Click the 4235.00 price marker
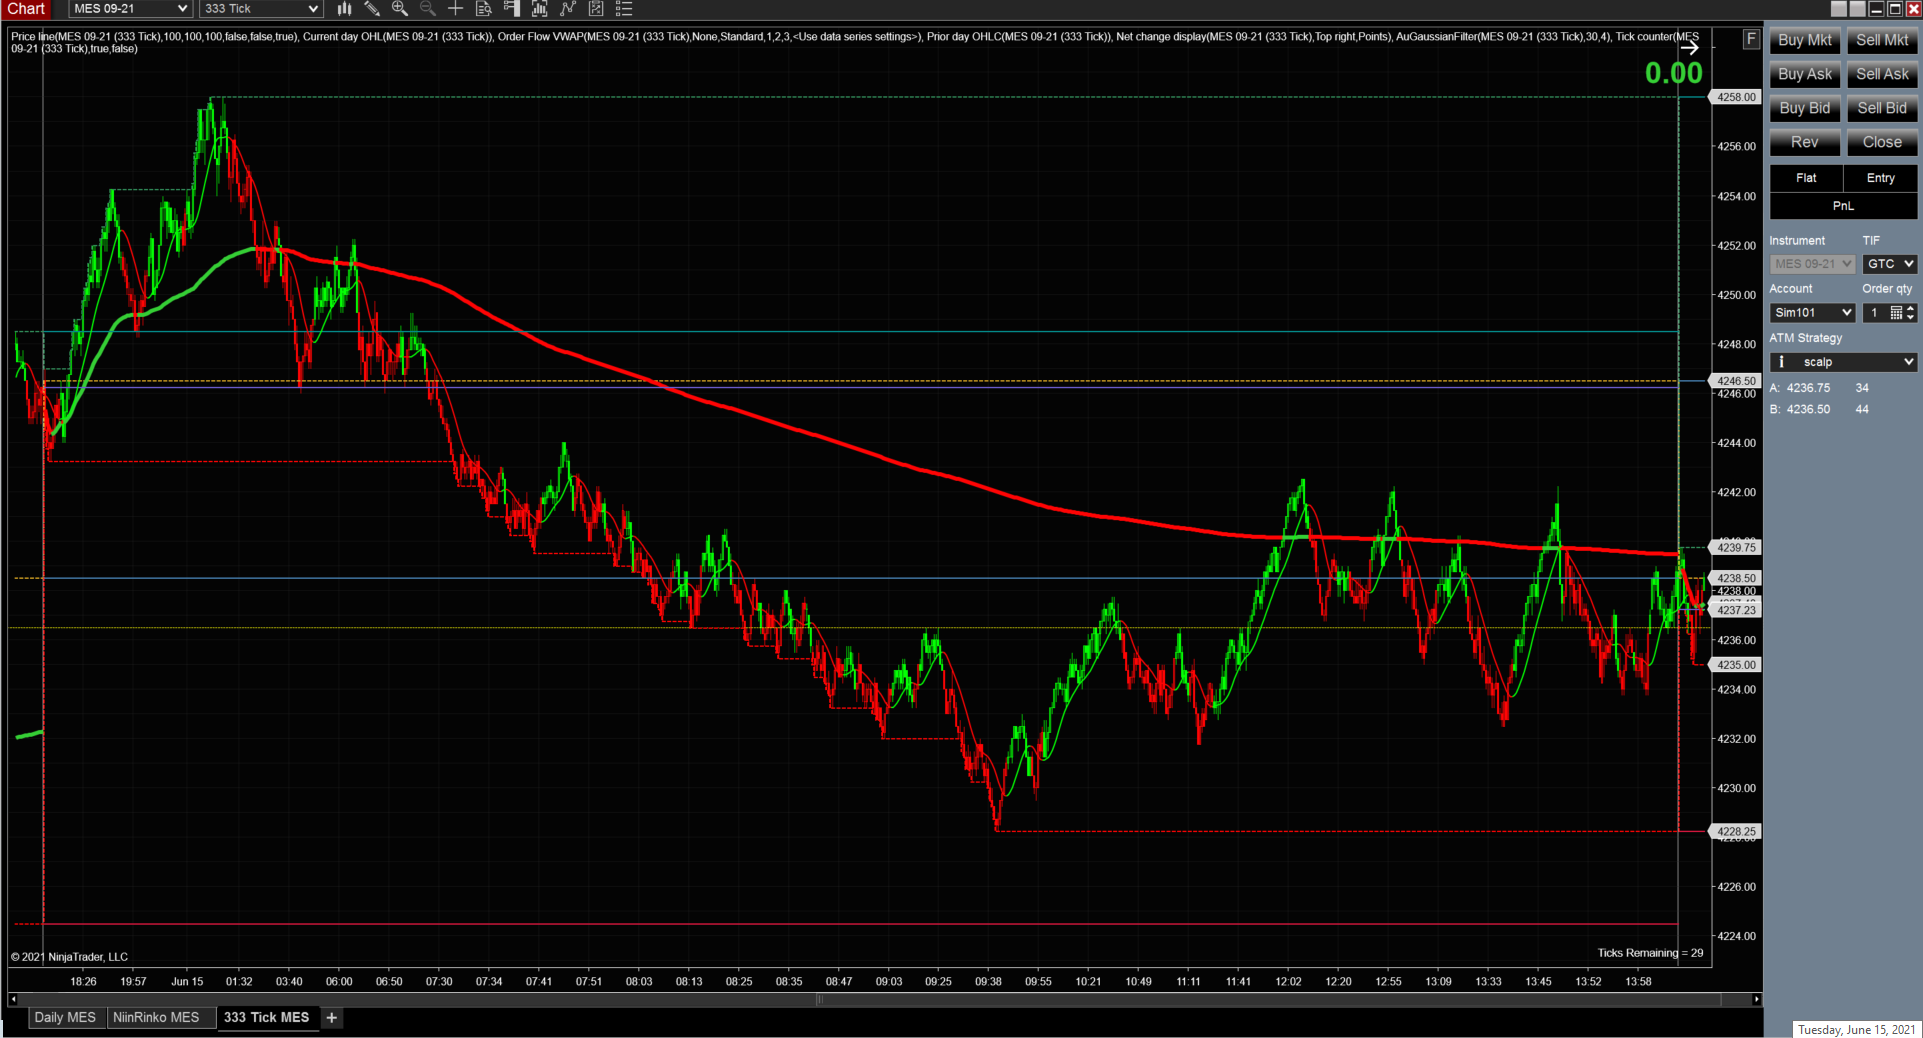1923x1038 pixels. 1736,664
